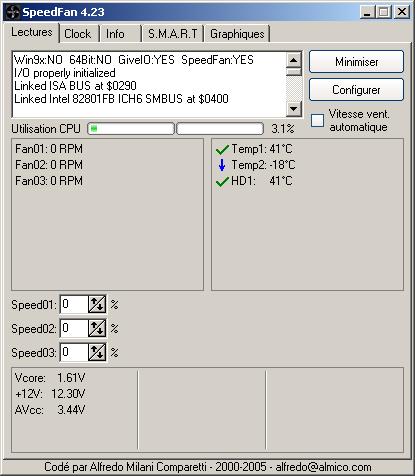
Task: Click the Speed01 spinner arrows
Action: tap(97, 304)
